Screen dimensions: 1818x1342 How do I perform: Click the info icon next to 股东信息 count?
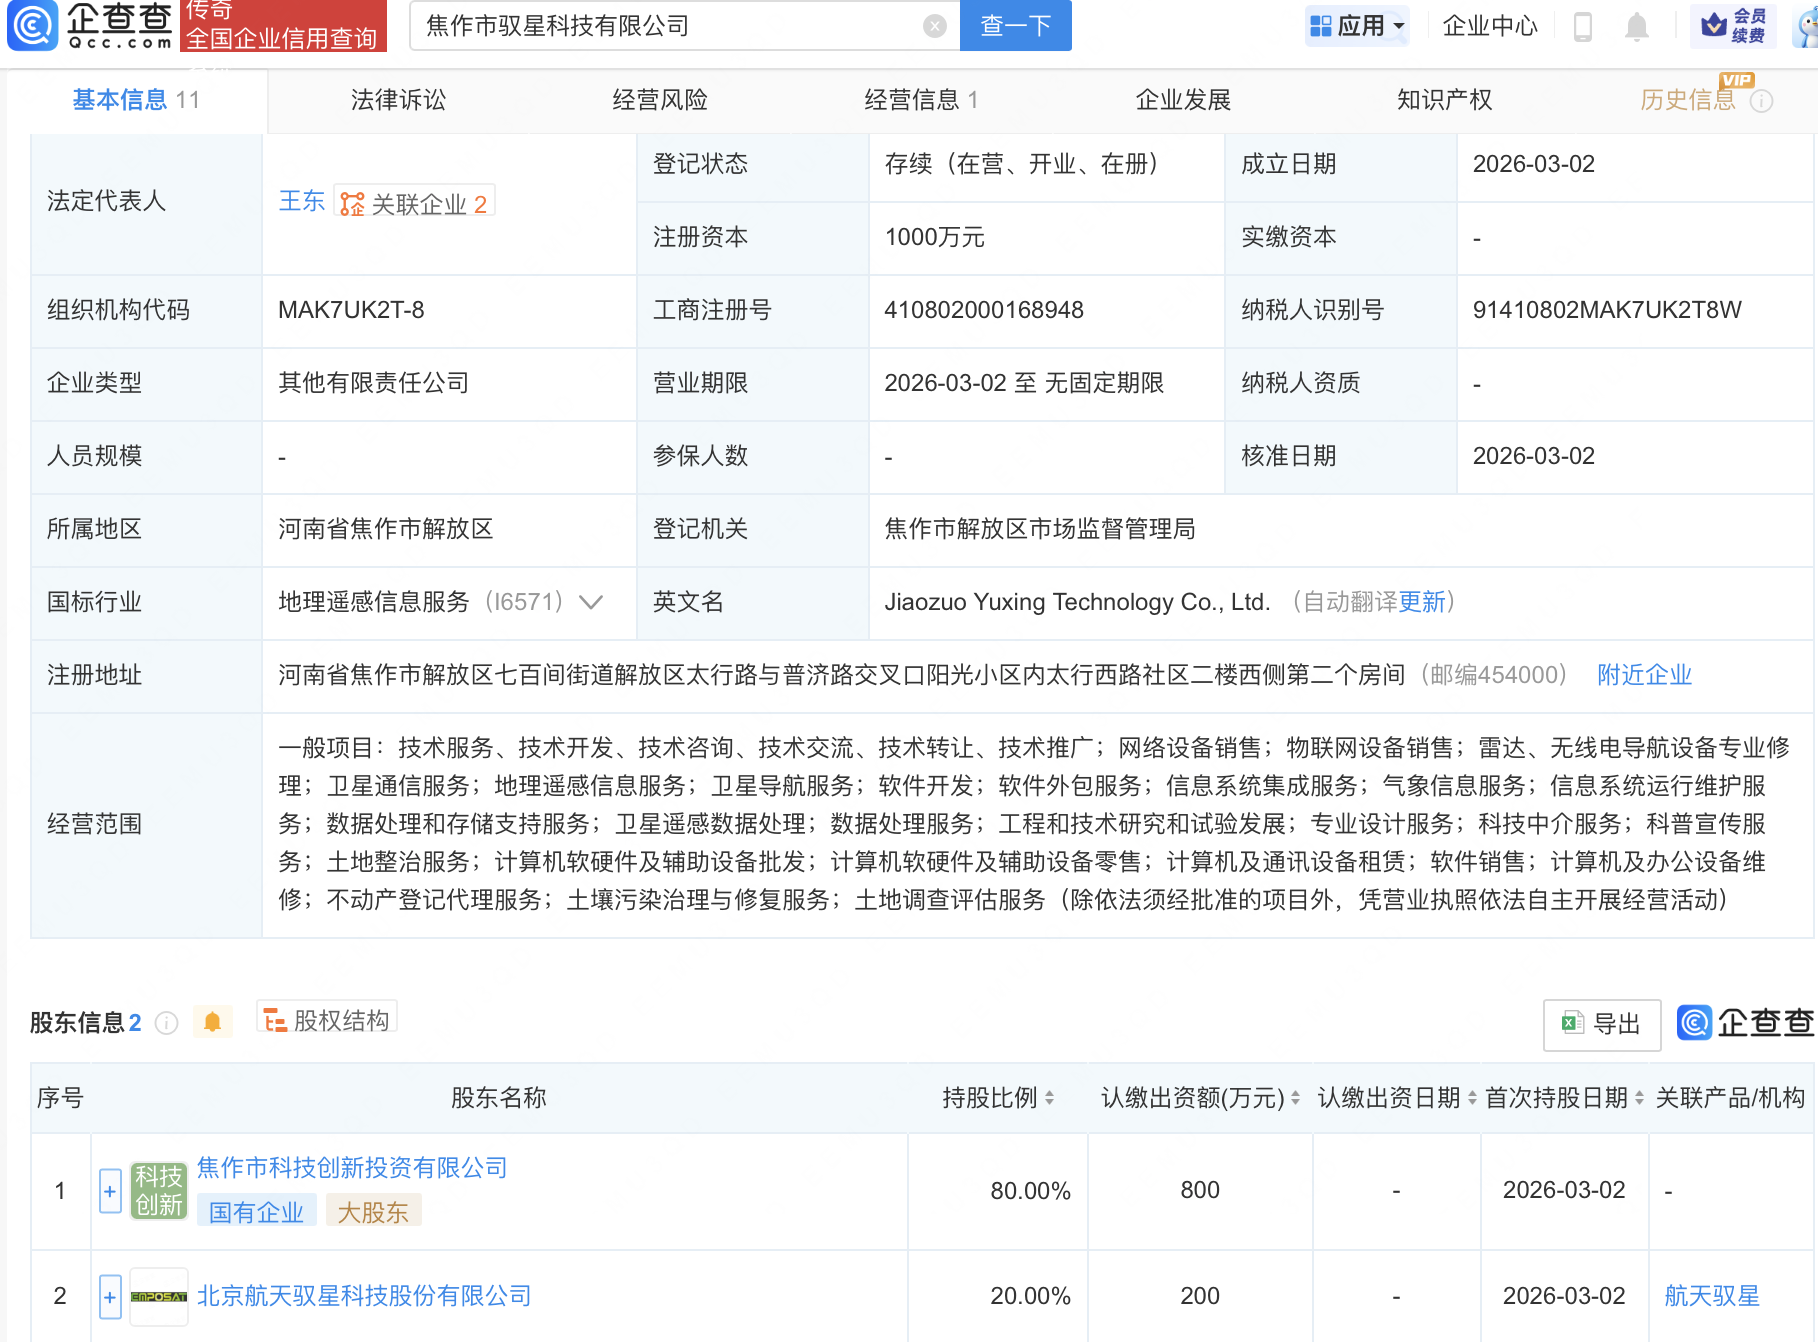[166, 1024]
